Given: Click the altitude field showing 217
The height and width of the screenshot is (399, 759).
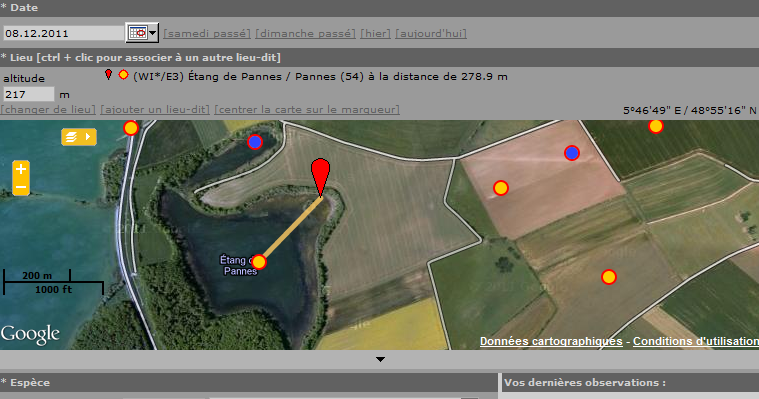Looking at the screenshot, I should pyautogui.click(x=29, y=94).
